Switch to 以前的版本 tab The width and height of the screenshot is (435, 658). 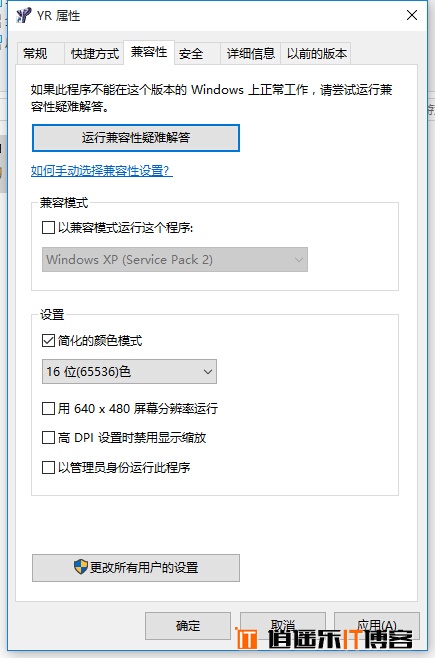(316, 54)
